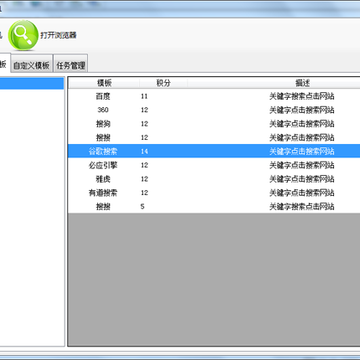Select the 360 template row
Screen dimensions: 360x360
click(x=214, y=110)
